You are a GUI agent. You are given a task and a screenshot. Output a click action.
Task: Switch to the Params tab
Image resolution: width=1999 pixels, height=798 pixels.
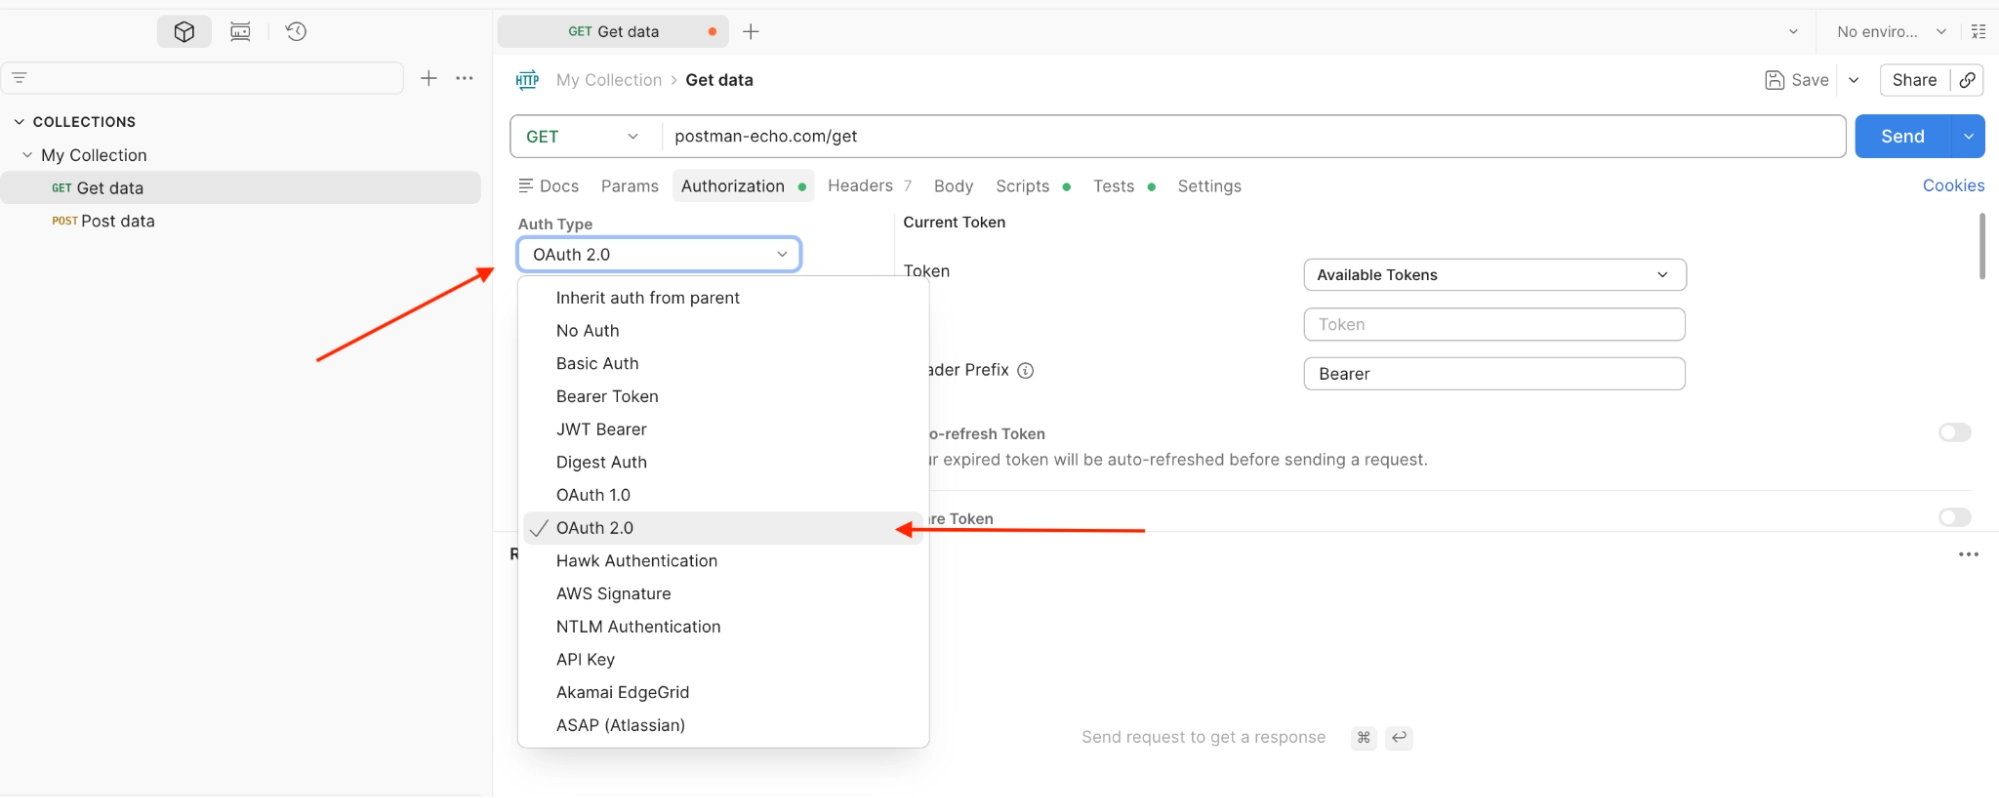(630, 186)
